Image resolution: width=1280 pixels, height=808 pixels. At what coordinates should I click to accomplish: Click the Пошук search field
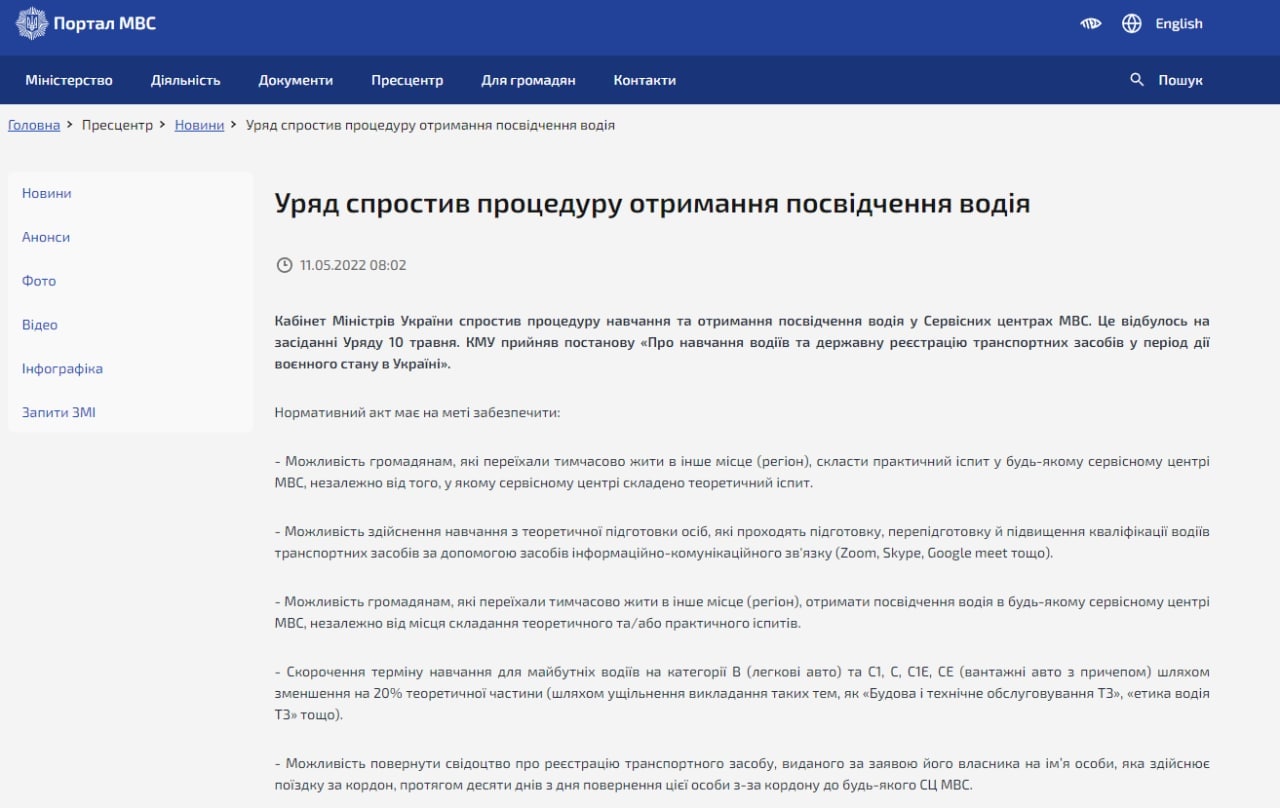(1181, 80)
